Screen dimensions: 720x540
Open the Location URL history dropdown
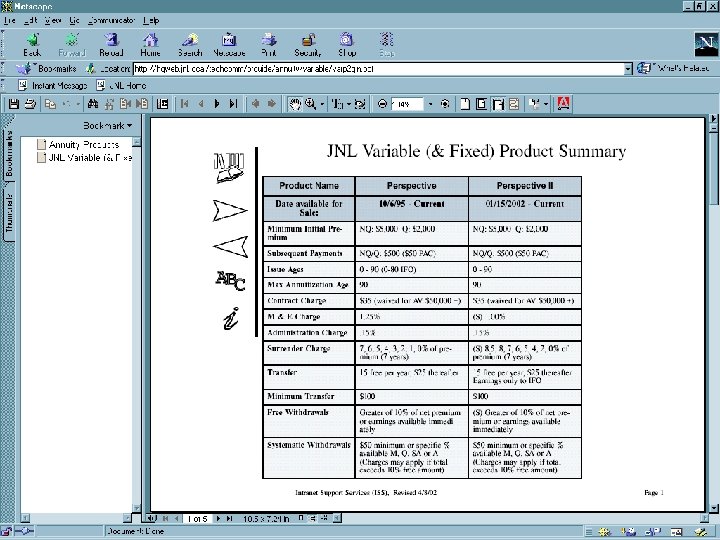click(x=628, y=69)
